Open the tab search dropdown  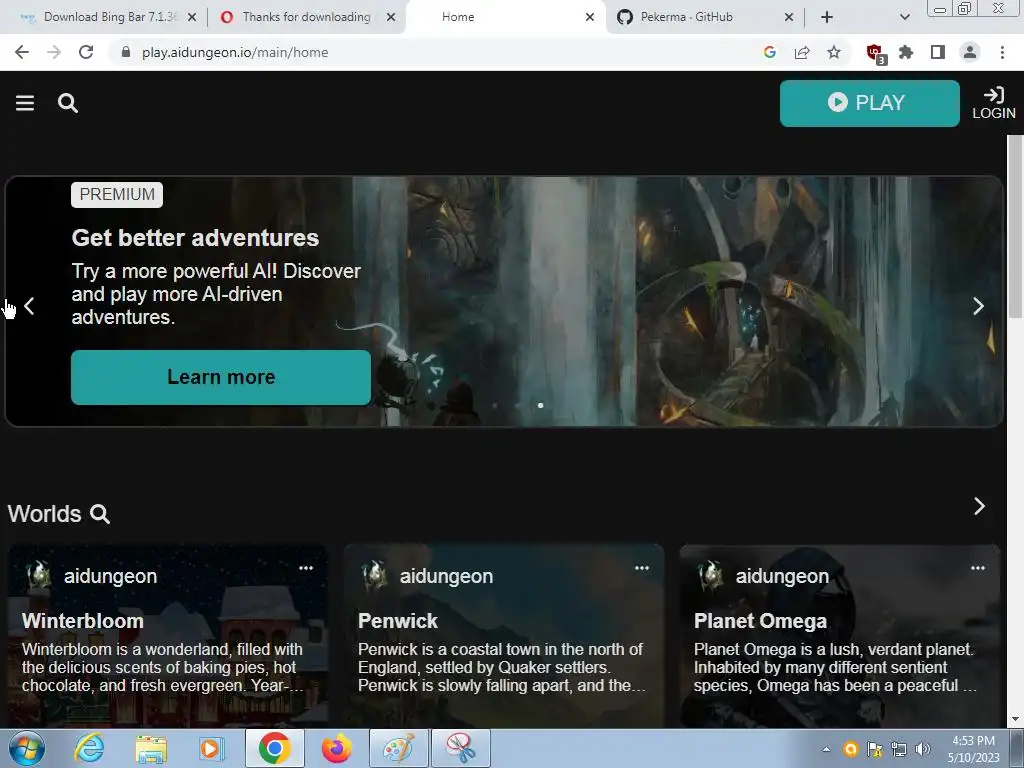click(x=904, y=18)
